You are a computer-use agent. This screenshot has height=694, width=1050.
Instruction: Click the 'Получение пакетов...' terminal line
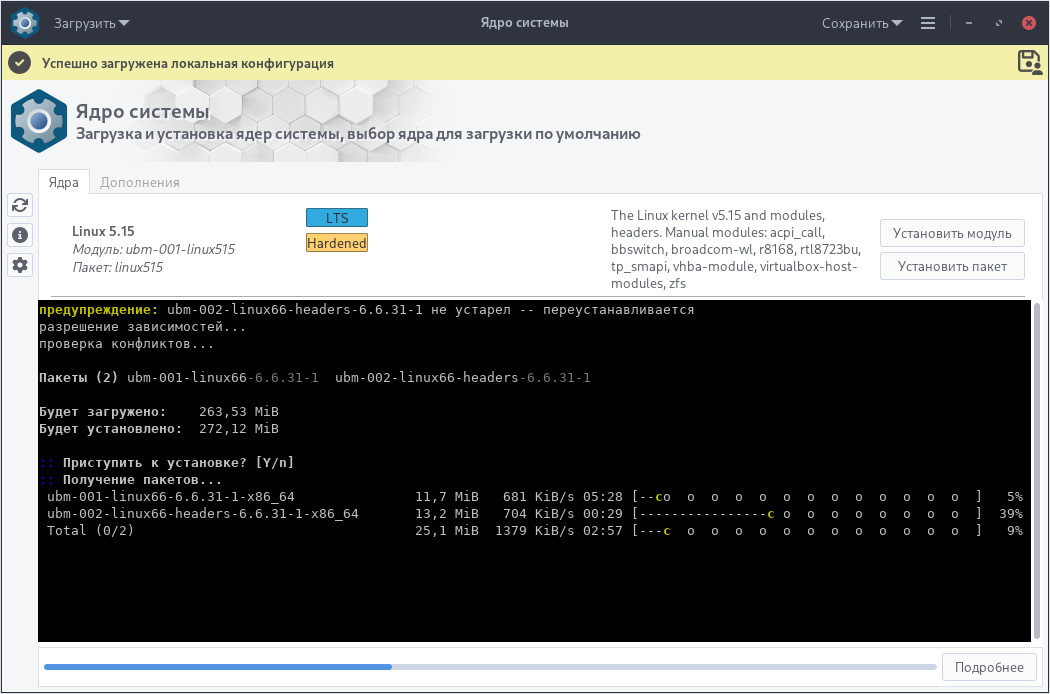pyautogui.click(x=130, y=480)
